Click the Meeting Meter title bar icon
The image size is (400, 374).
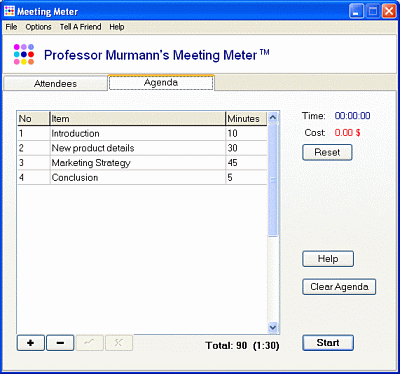point(9,11)
